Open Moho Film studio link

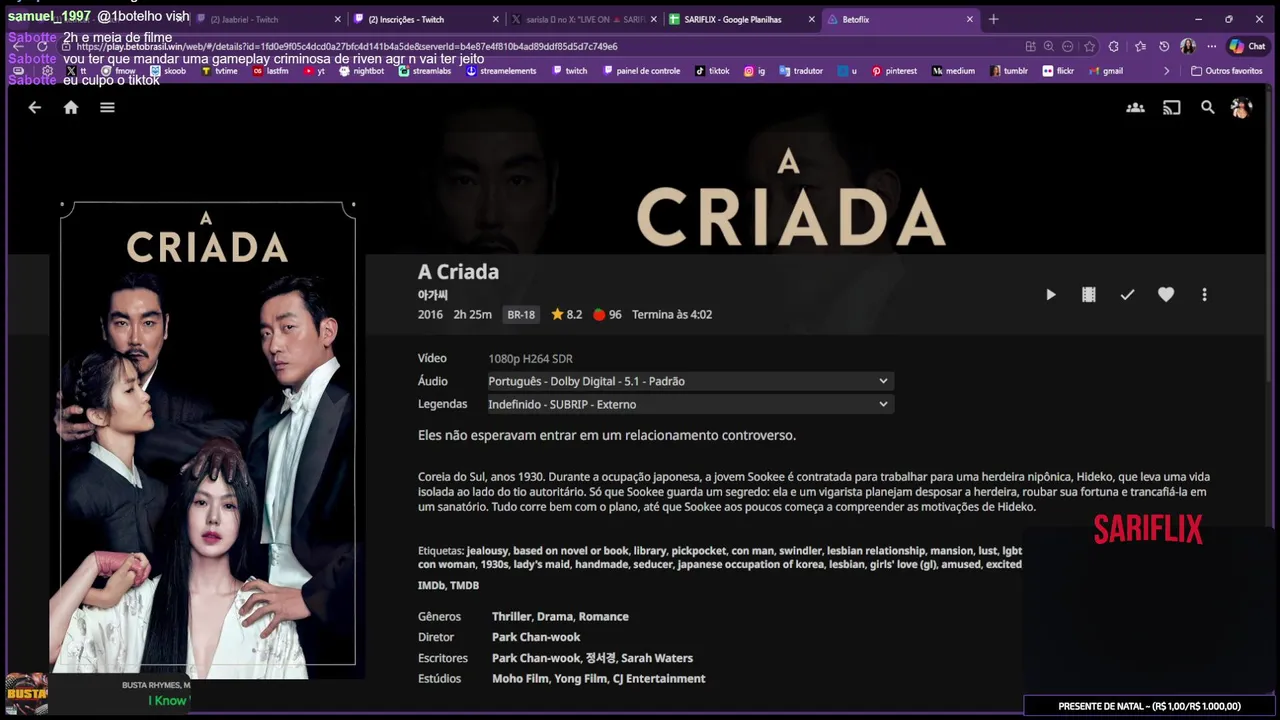coord(520,679)
